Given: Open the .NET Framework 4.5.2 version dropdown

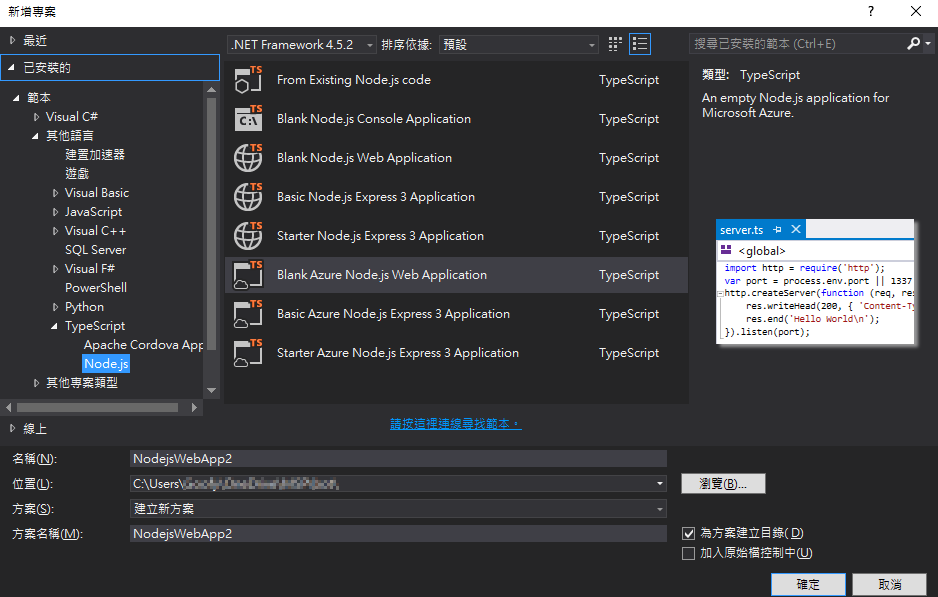Looking at the screenshot, I should [x=302, y=45].
